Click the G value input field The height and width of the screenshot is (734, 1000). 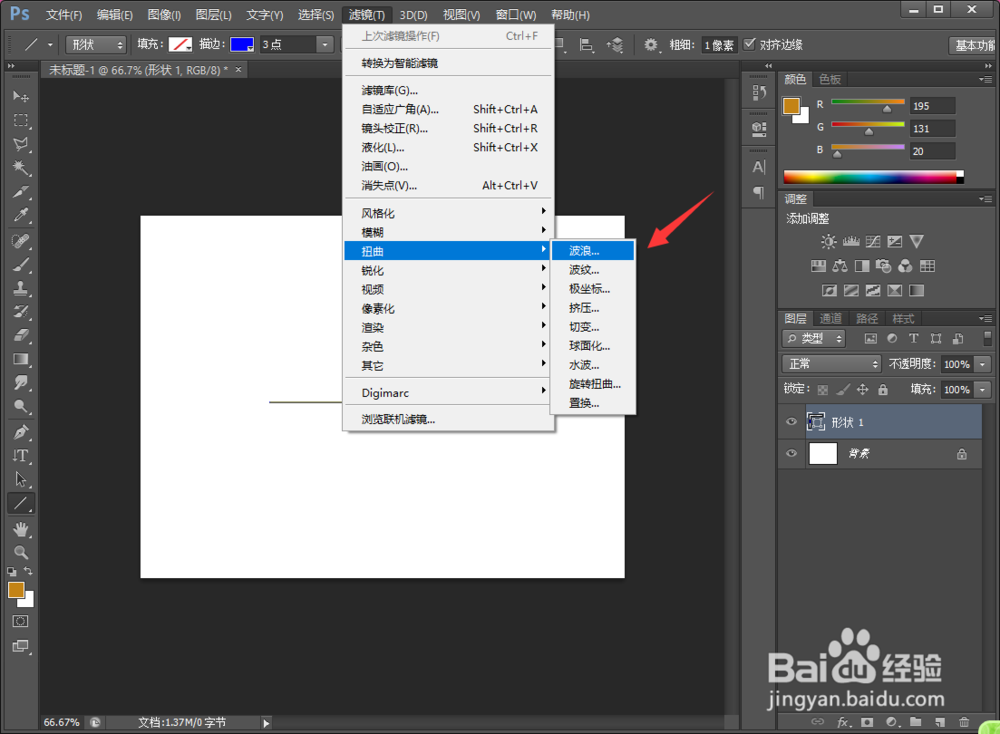(932, 128)
